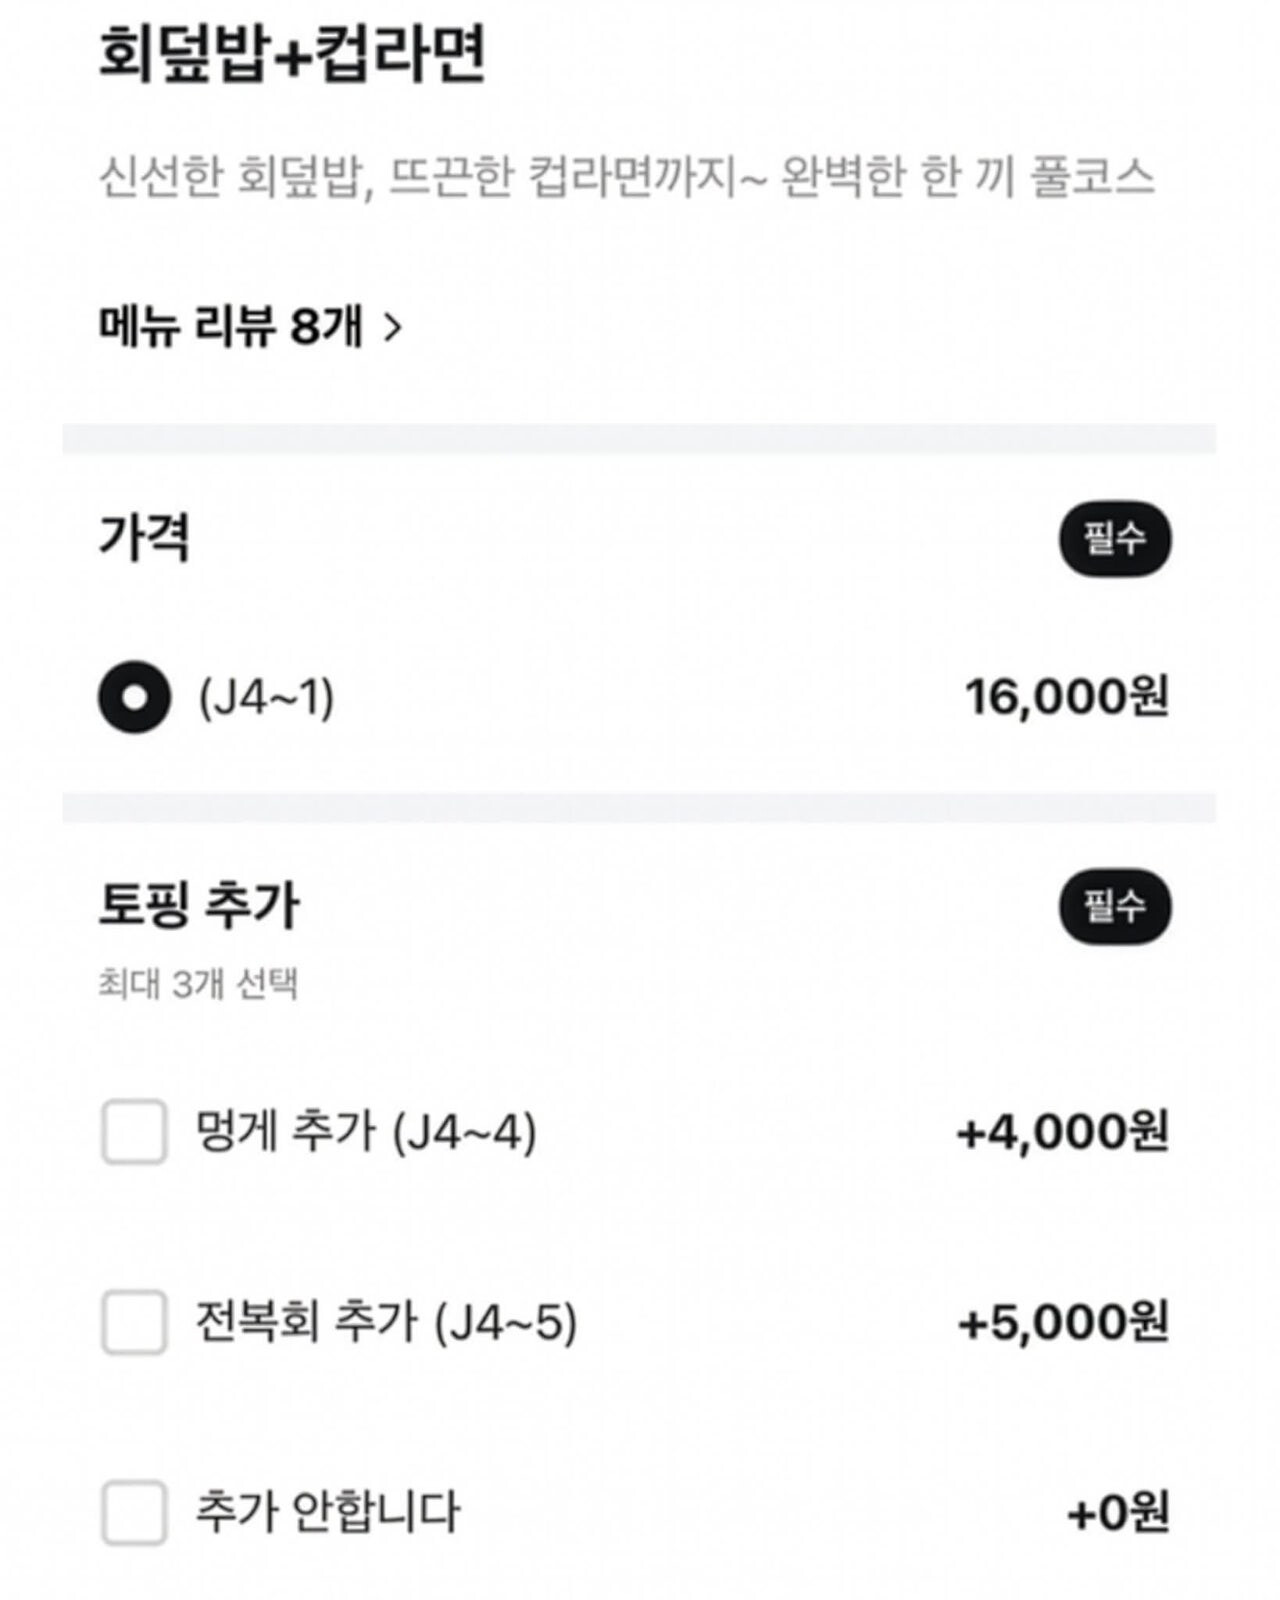Click the (J4~1) option label text
The height and width of the screenshot is (1600, 1280).
pos(266,697)
